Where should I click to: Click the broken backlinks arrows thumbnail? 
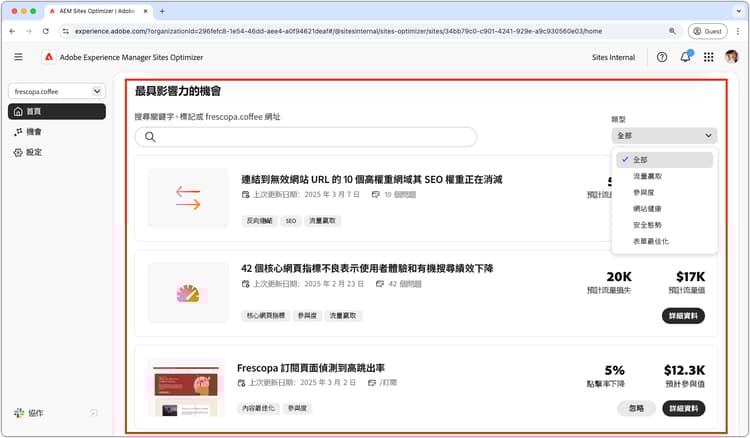pos(188,198)
